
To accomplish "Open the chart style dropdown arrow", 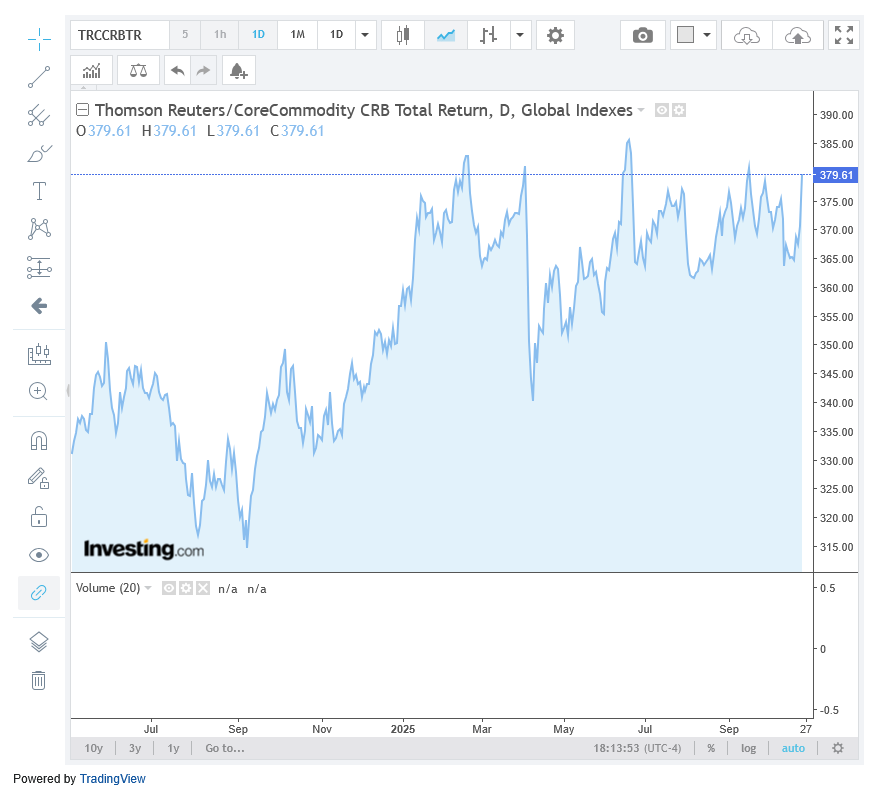I will click(521, 36).
